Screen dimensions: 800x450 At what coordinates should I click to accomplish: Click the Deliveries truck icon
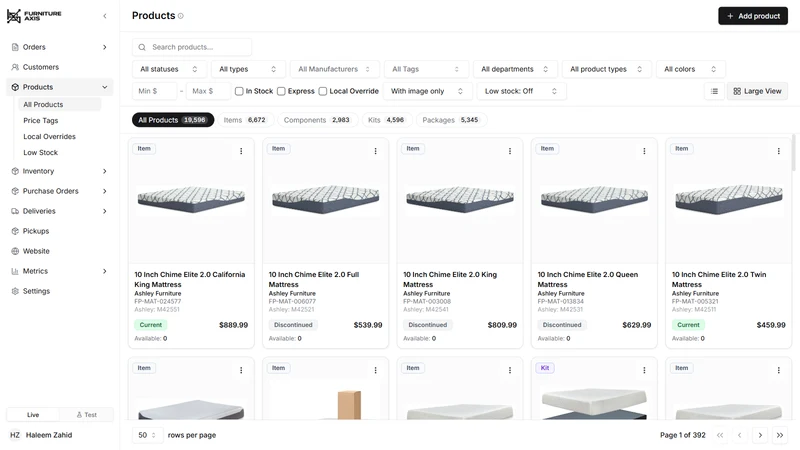(15, 211)
